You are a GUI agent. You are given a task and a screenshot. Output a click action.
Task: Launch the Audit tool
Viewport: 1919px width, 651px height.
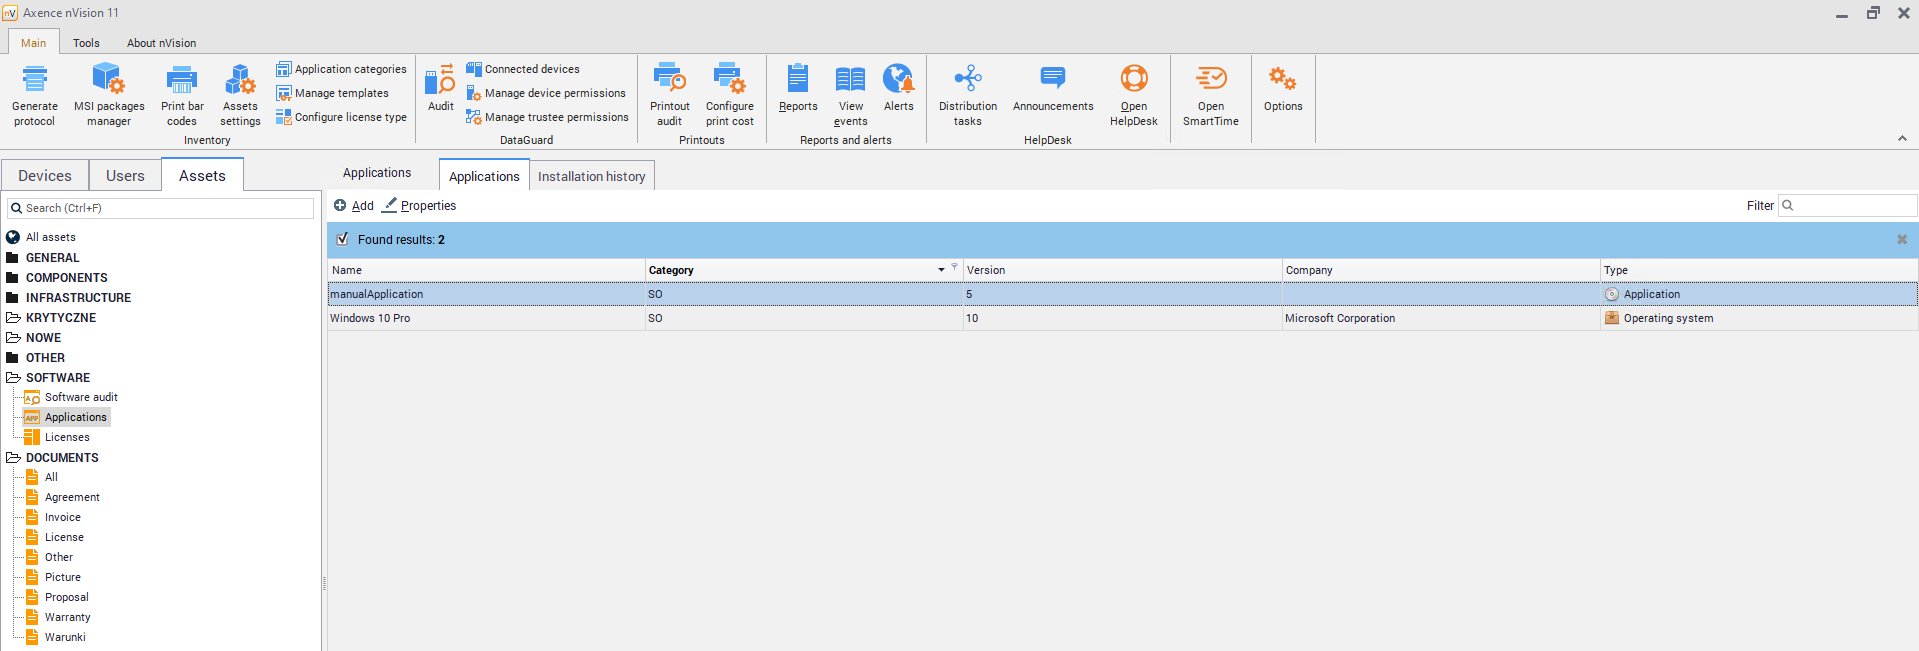tap(440, 82)
